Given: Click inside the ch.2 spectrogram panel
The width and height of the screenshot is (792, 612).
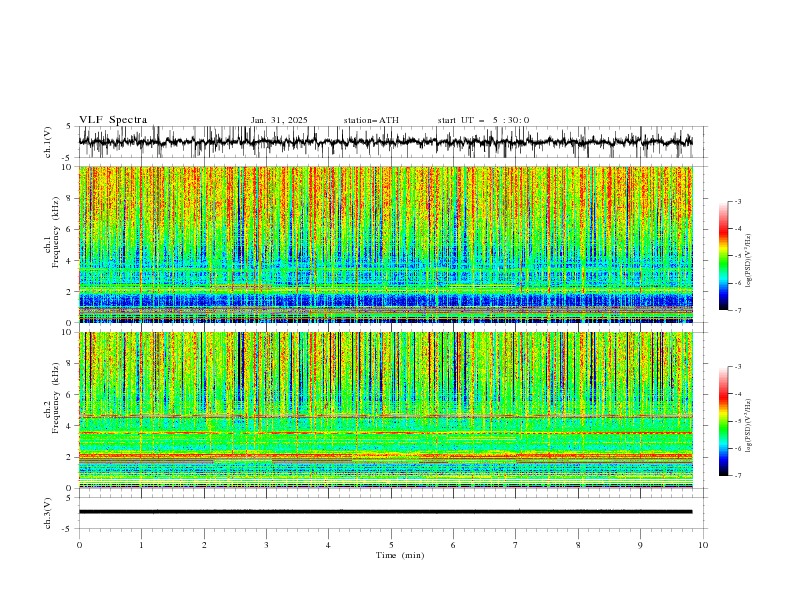Looking at the screenshot, I should coord(385,410).
